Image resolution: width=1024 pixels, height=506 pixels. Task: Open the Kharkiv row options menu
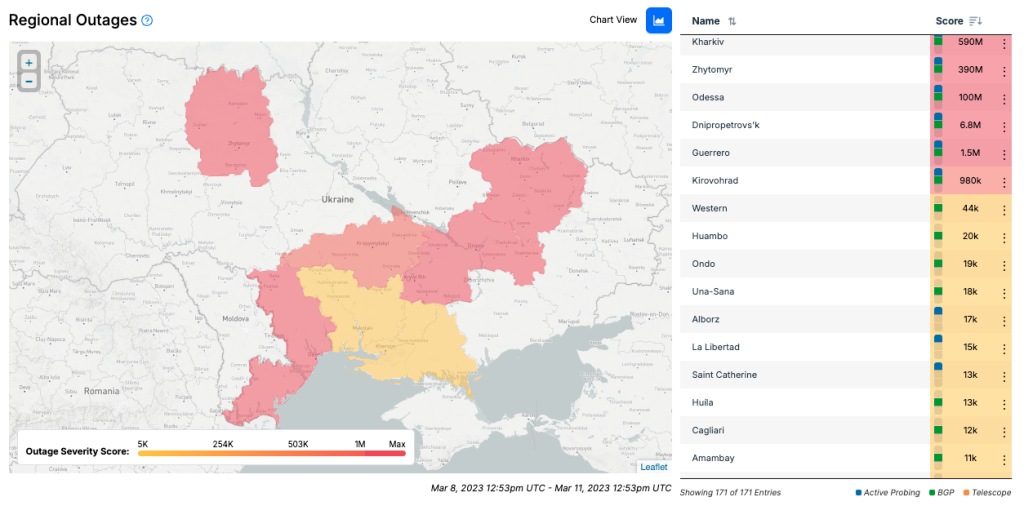[1004, 43]
